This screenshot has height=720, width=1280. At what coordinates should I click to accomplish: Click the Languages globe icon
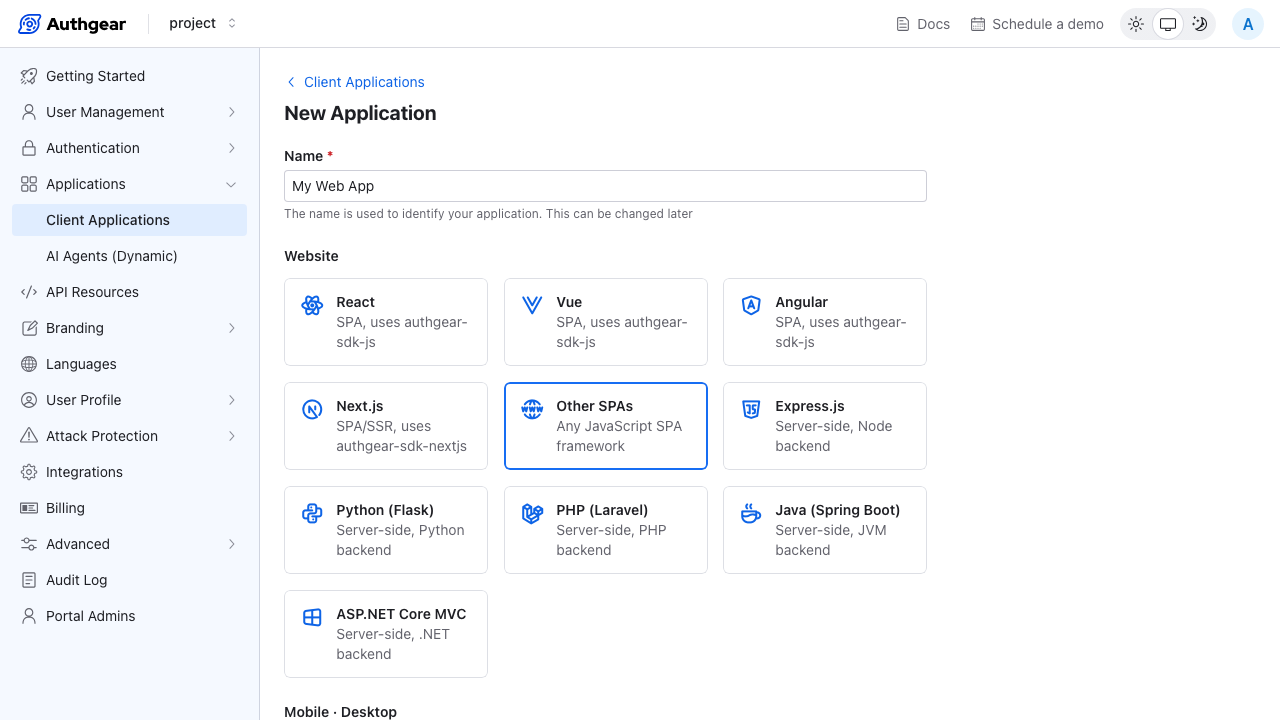point(29,364)
